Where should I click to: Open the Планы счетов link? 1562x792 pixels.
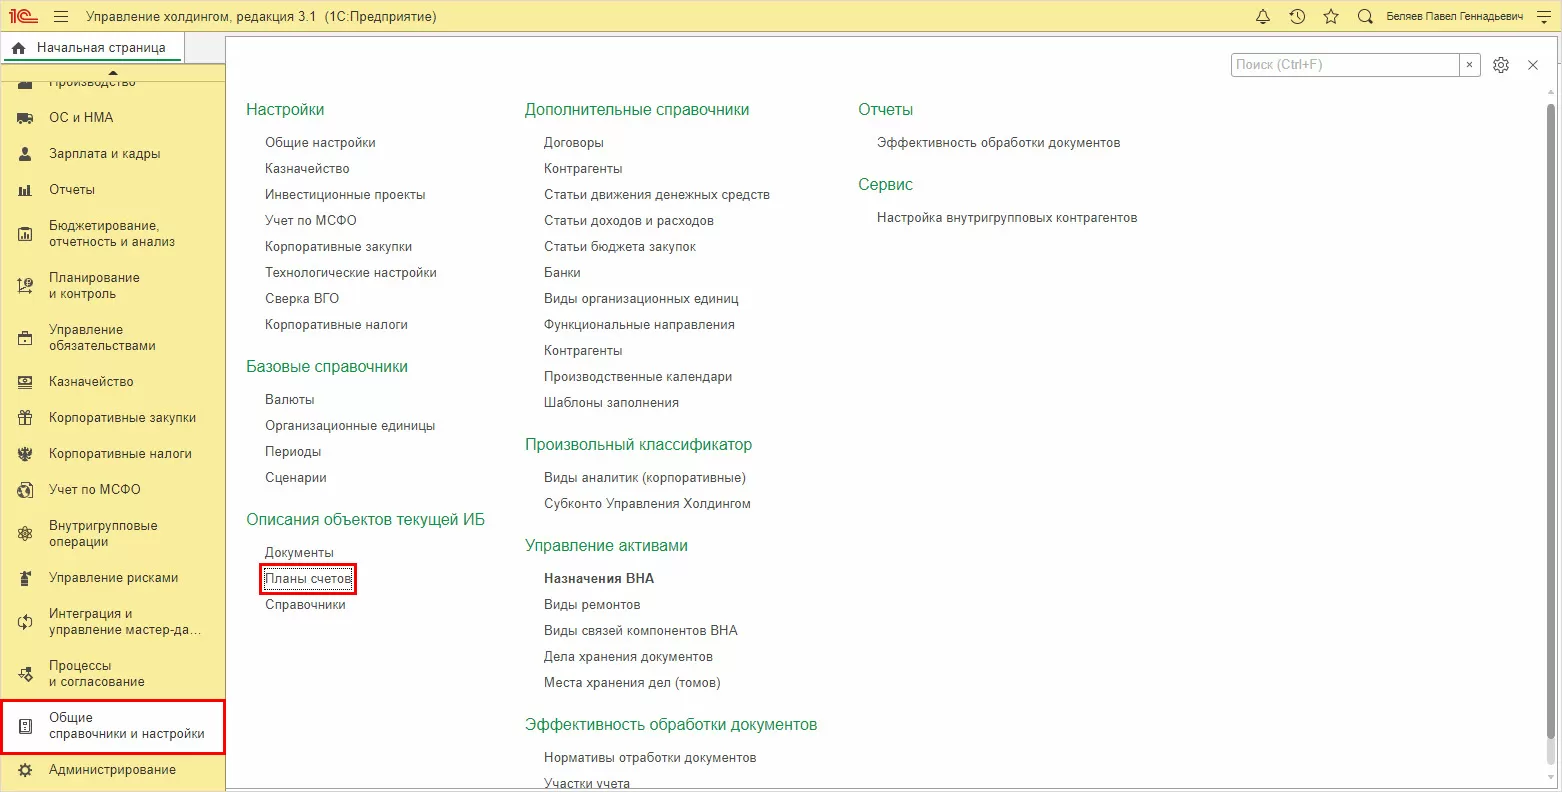point(308,579)
